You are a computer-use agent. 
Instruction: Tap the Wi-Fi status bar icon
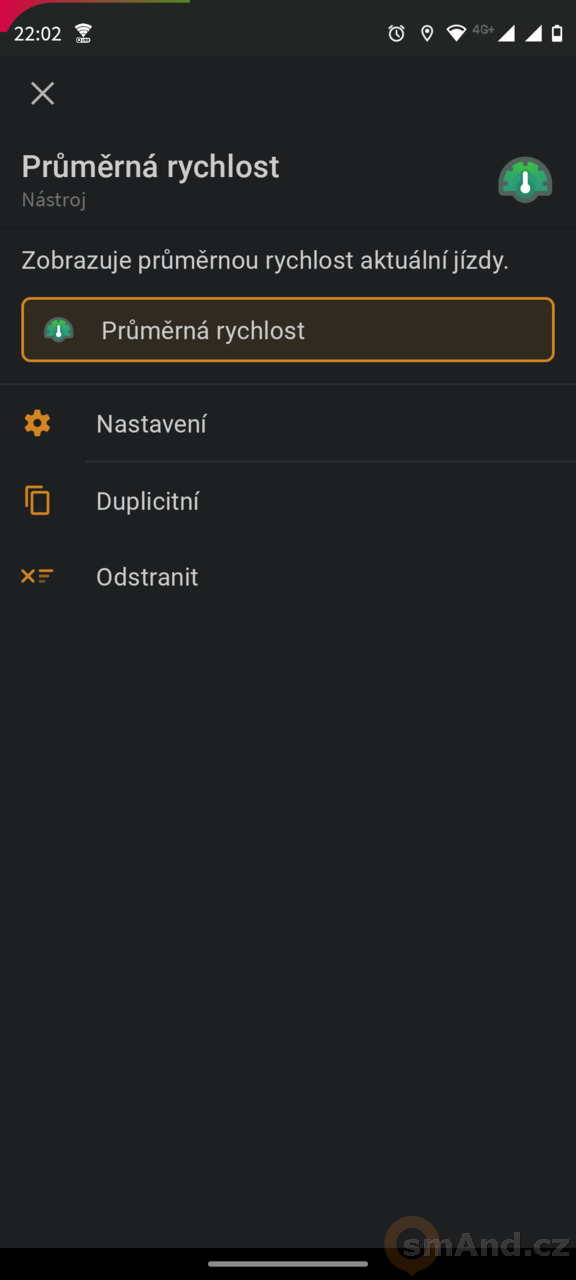pos(456,33)
